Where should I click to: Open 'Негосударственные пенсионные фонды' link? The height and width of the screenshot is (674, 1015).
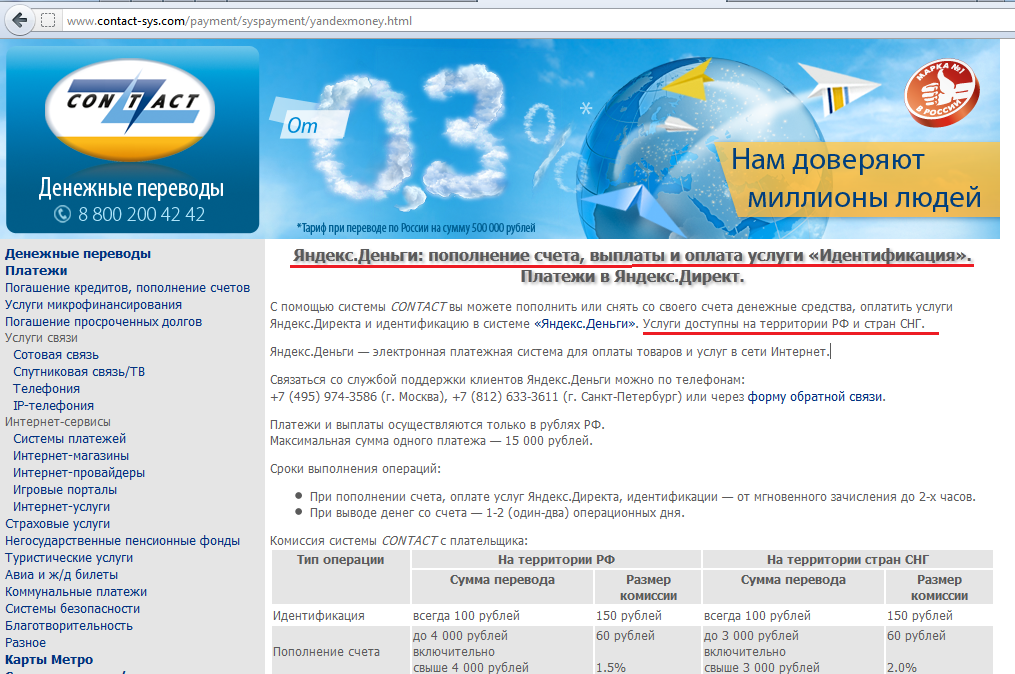[122, 541]
